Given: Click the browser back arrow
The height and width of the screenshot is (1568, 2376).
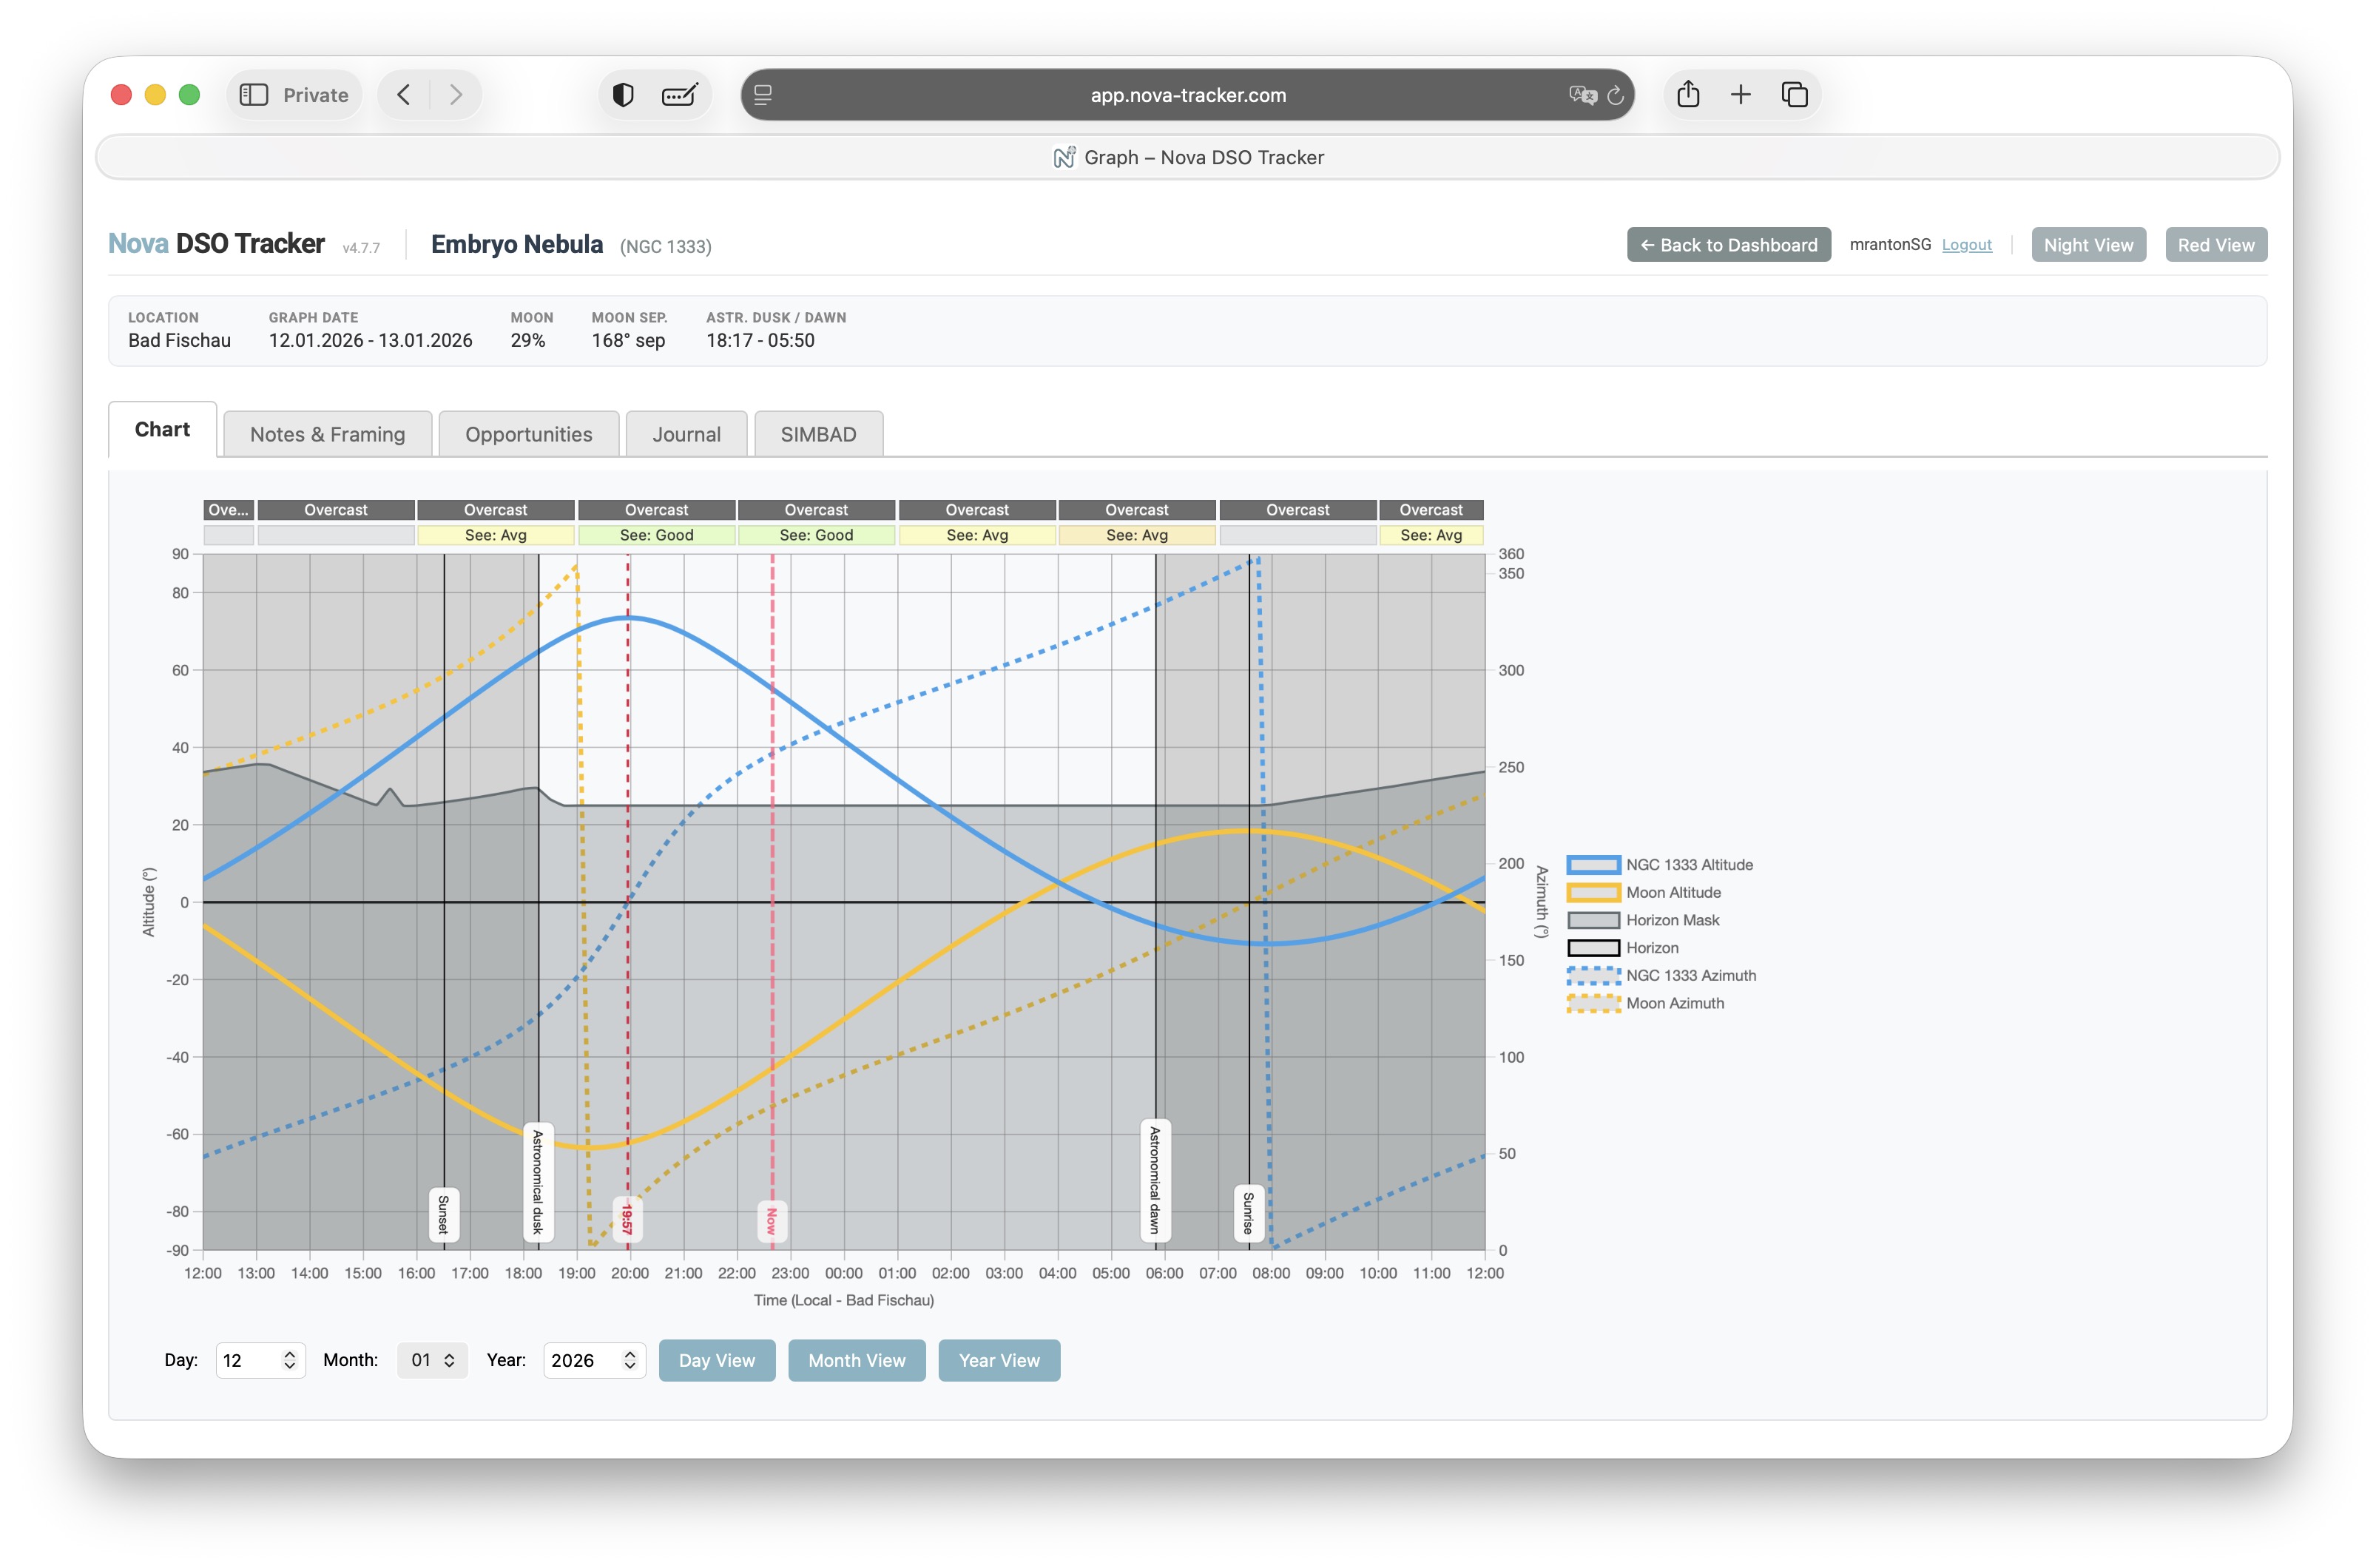Looking at the screenshot, I should [x=404, y=95].
